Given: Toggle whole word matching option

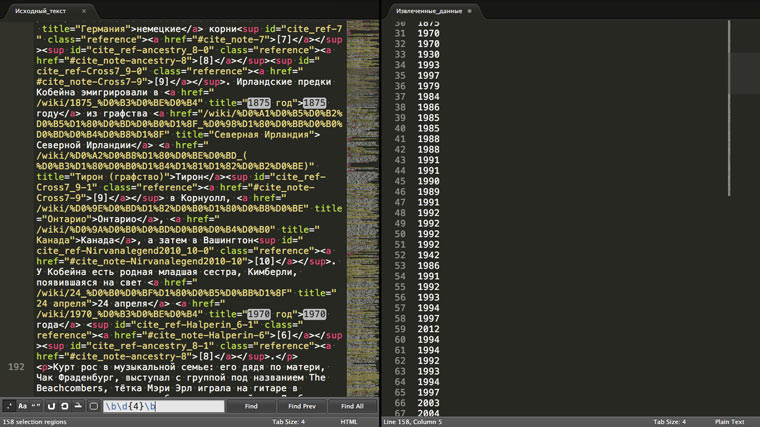Looking at the screenshot, I should pyautogui.click(x=37, y=407).
